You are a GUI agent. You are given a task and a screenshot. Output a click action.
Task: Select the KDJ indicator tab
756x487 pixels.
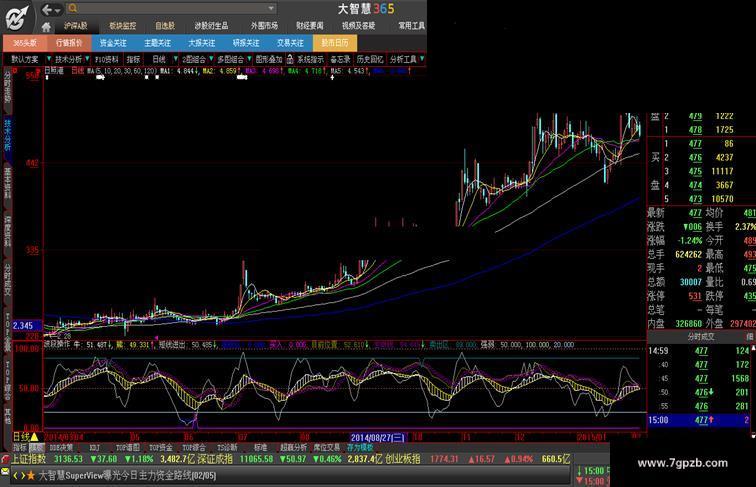[x=94, y=448]
